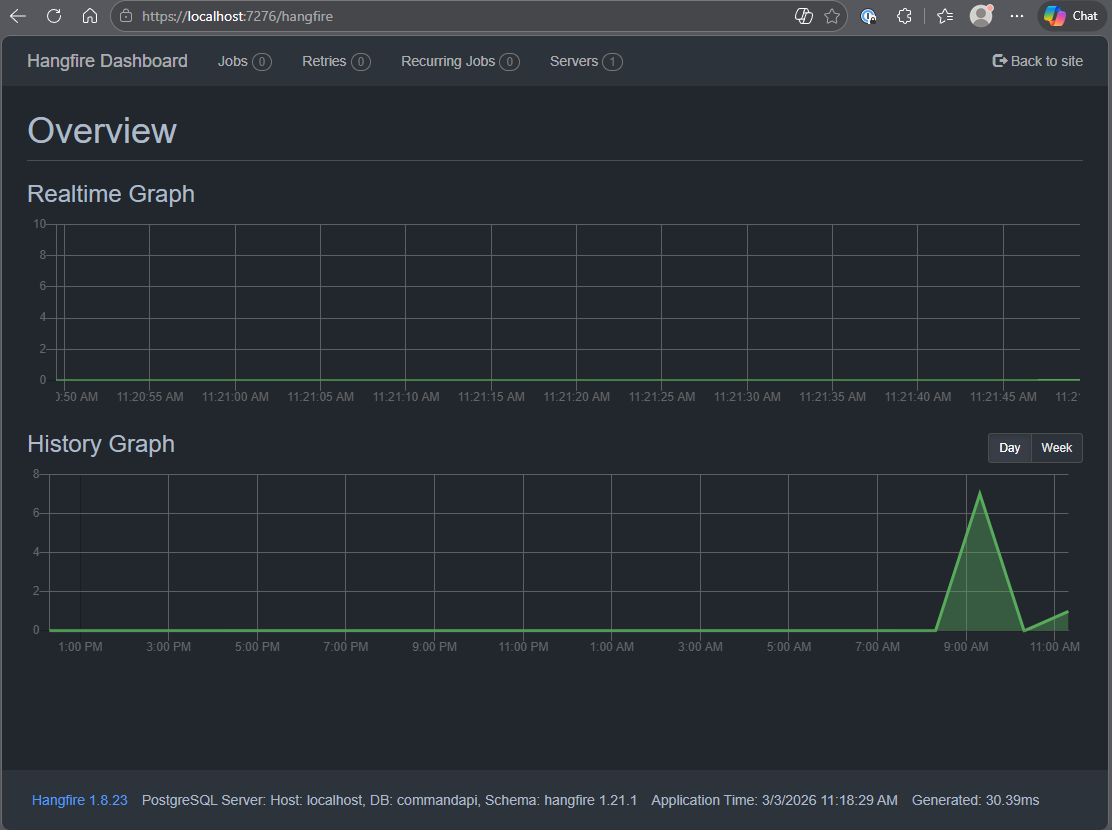1112x830 pixels.
Task: Refresh the Hangfire dashboard page
Action: (53, 16)
